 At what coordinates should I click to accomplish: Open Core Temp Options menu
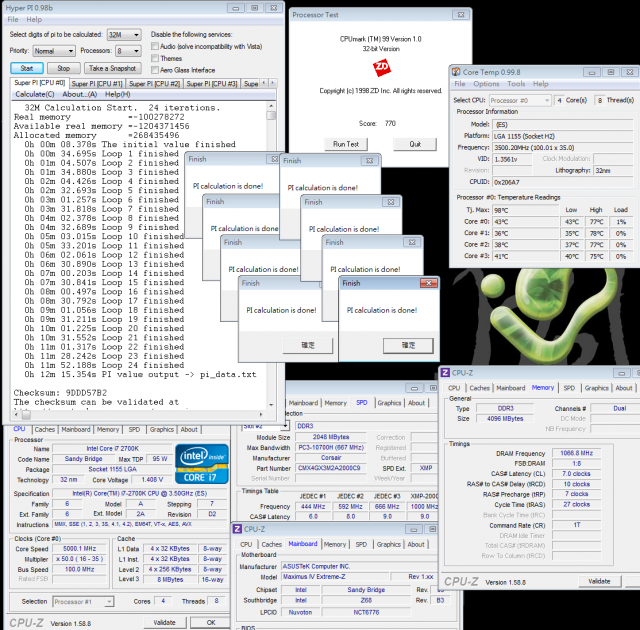[x=486, y=84]
